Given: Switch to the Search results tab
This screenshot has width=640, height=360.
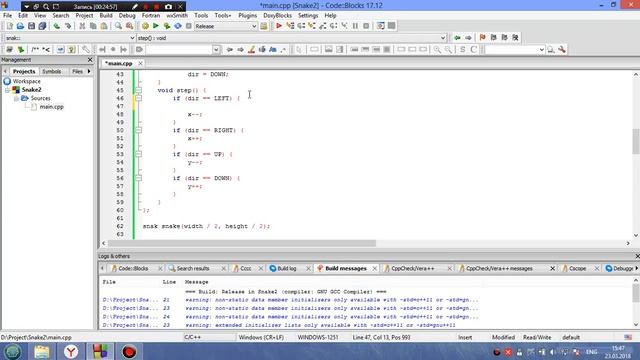Looking at the screenshot, I should click(x=193, y=269).
